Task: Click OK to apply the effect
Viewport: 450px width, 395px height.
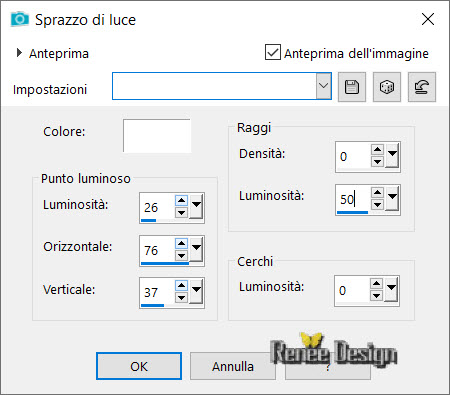Action: [139, 366]
